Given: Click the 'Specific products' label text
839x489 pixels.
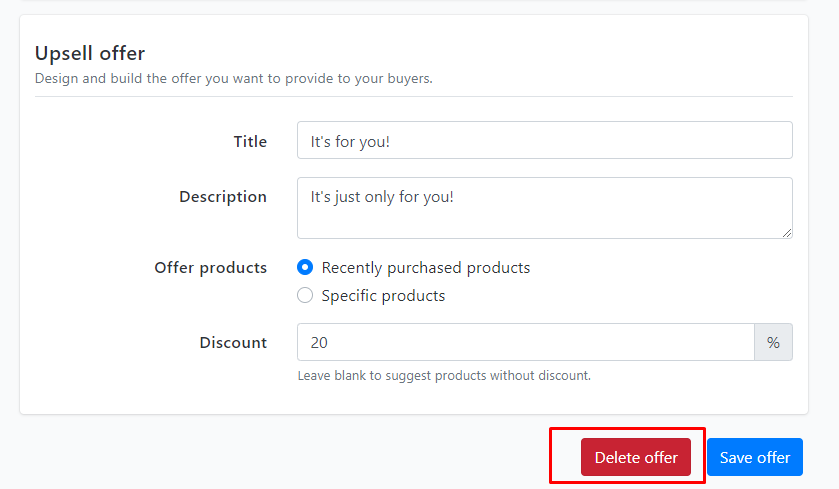Looking at the screenshot, I should [383, 295].
